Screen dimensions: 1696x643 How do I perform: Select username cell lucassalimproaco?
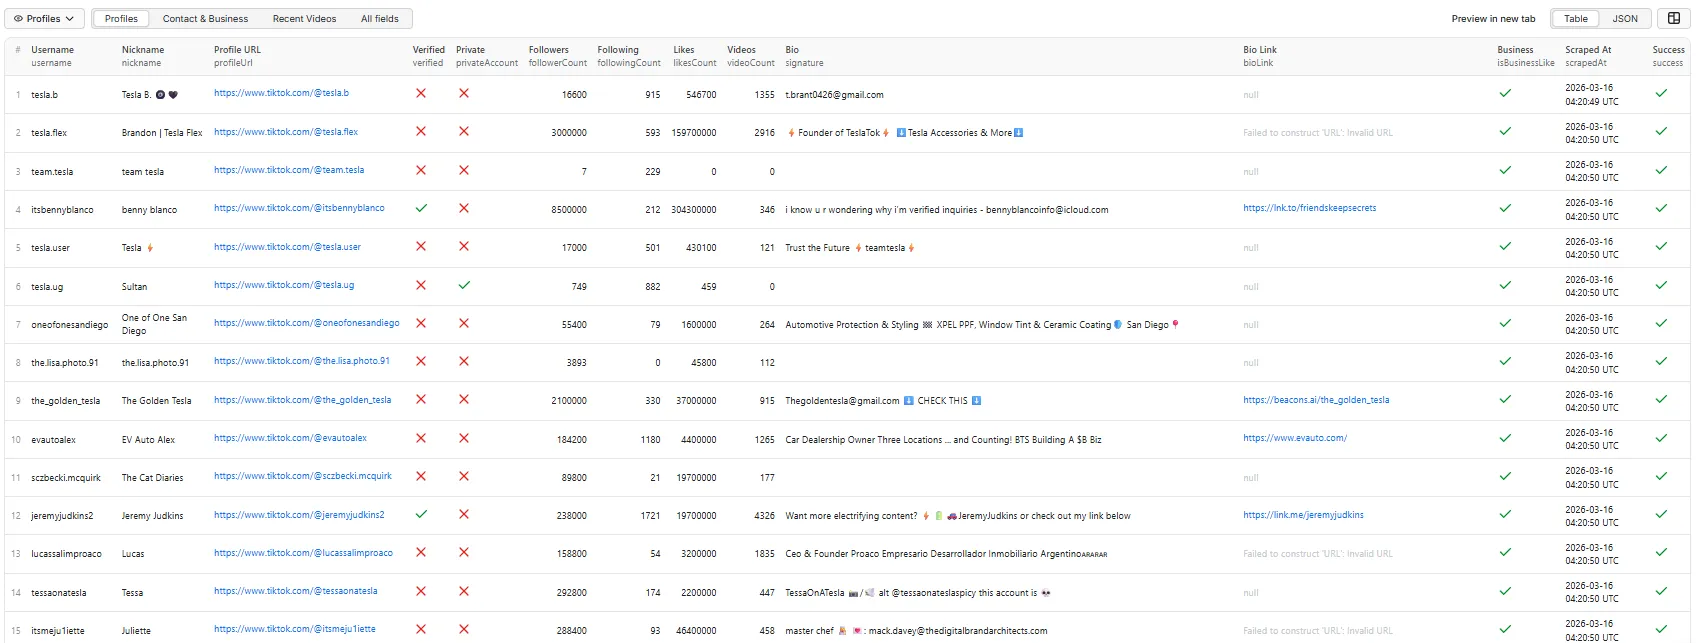(66, 554)
